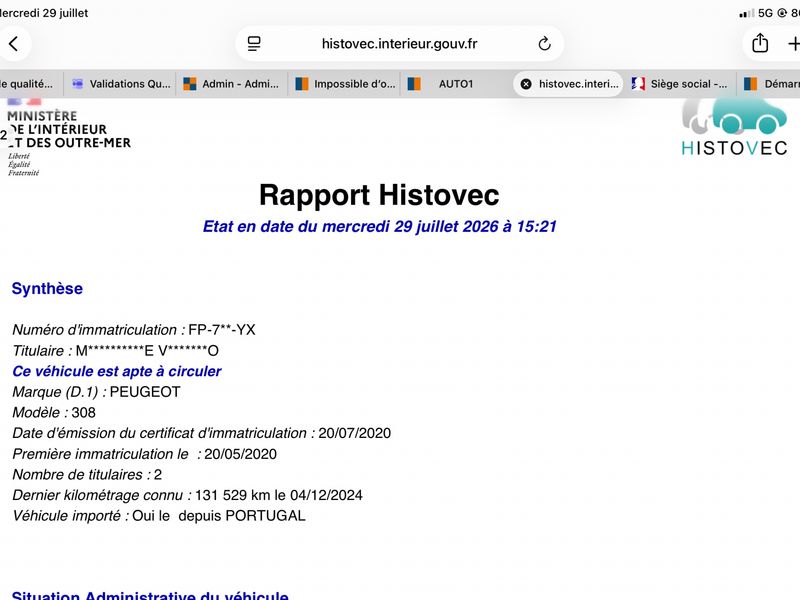Click registration number FP-7**-YX
800x600 pixels.
(221, 330)
